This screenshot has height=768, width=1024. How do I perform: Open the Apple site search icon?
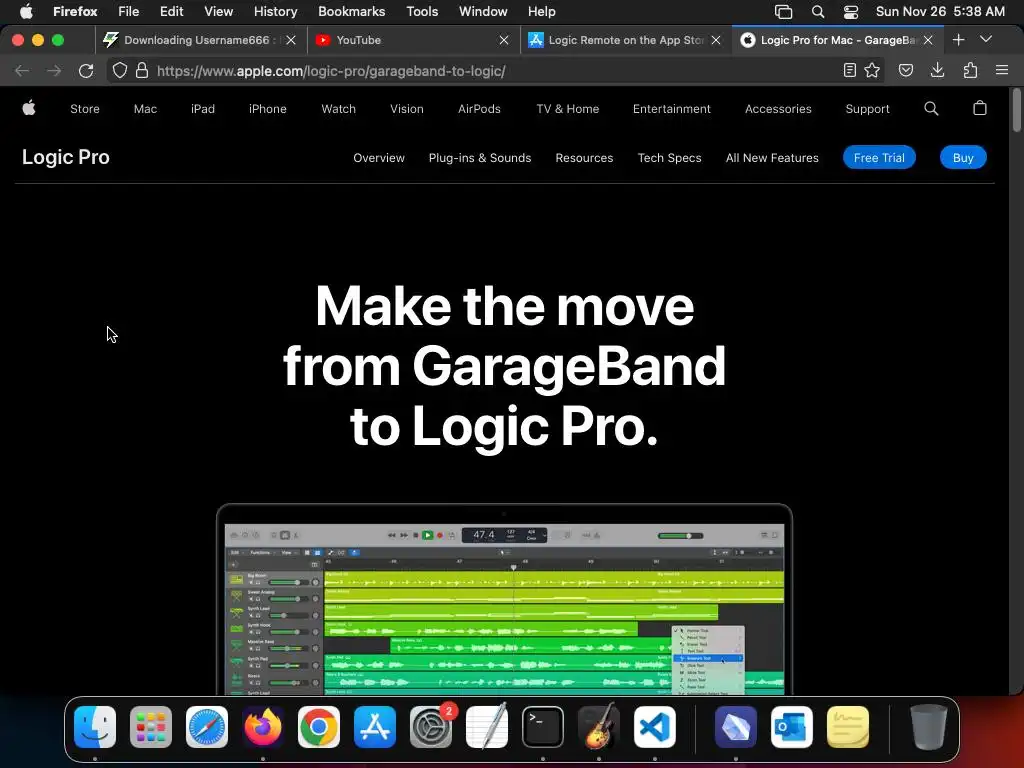[931, 108]
